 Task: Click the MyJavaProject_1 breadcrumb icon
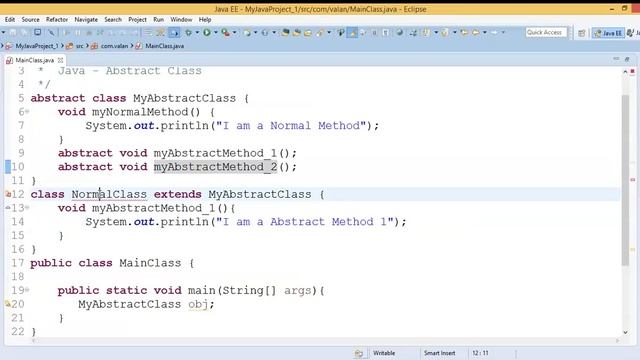coord(8,46)
